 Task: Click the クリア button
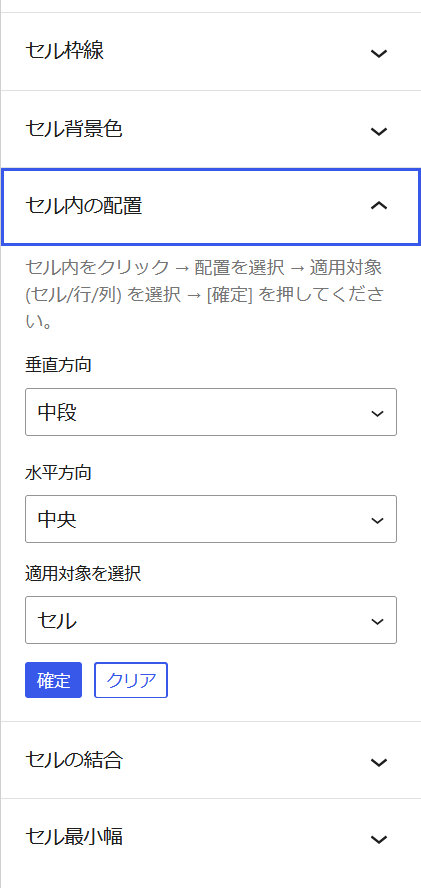tap(131, 680)
